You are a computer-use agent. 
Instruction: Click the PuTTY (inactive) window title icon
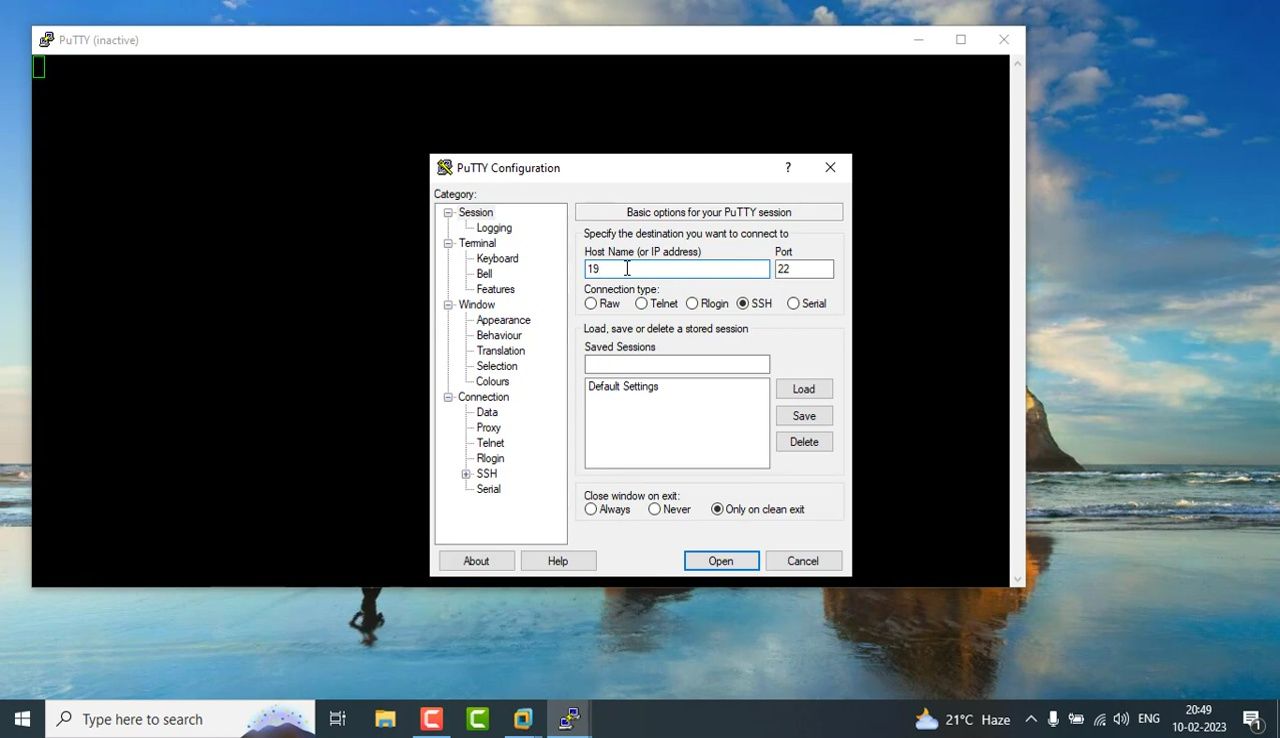click(x=46, y=40)
